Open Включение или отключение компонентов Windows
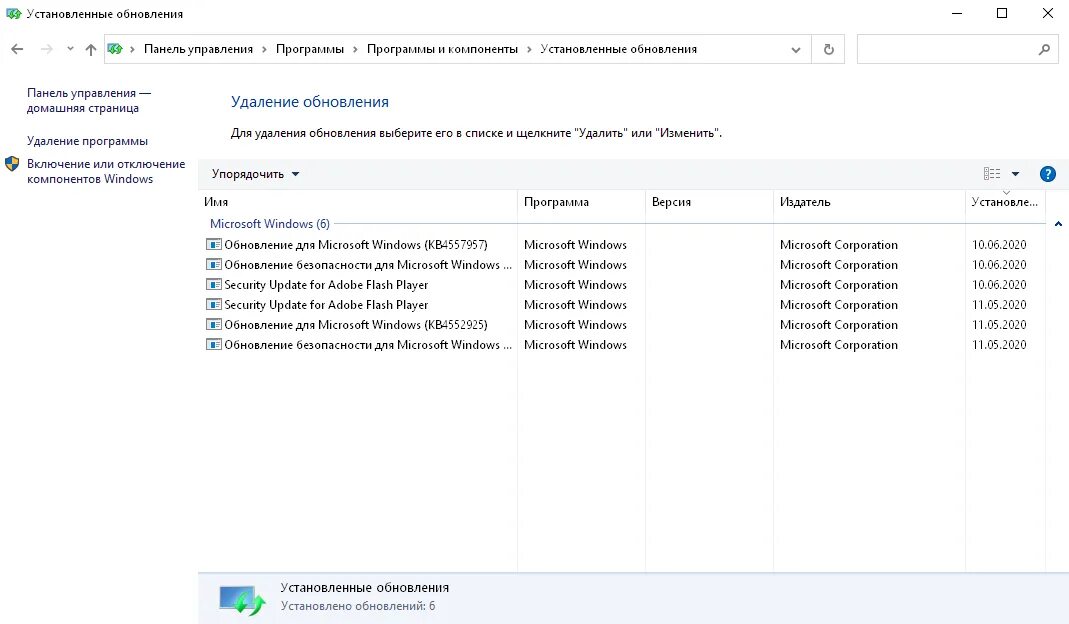This screenshot has height=624, width=1069. point(106,171)
